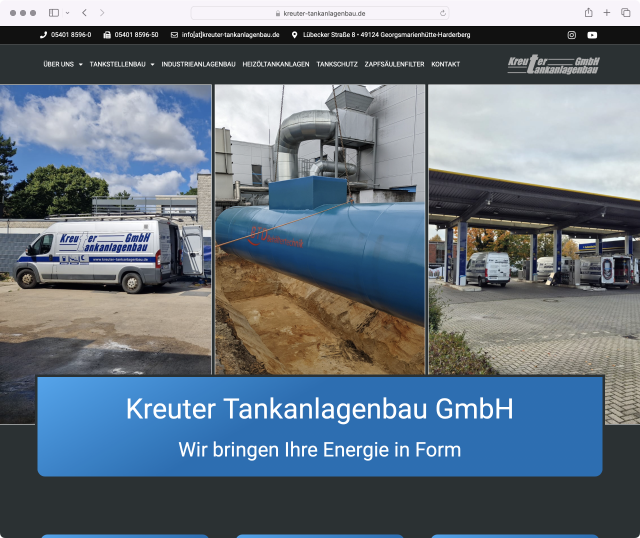This screenshot has height=538, width=640.
Task: Open the KONTAKT menu item
Action: [x=446, y=64]
